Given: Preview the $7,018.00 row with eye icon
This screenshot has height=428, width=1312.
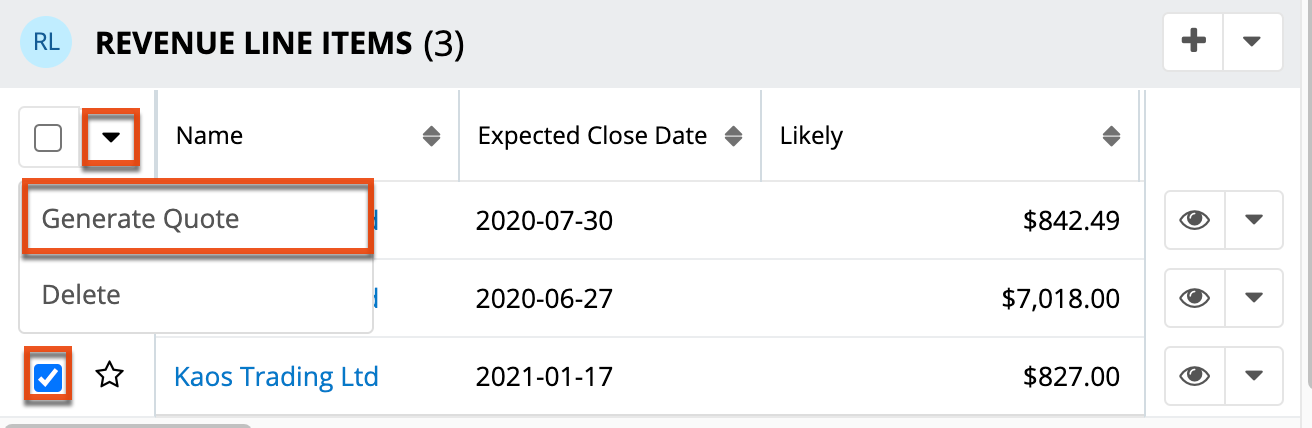Looking at the screenshot, I should pyautogui.click(x=1194, y=297).
